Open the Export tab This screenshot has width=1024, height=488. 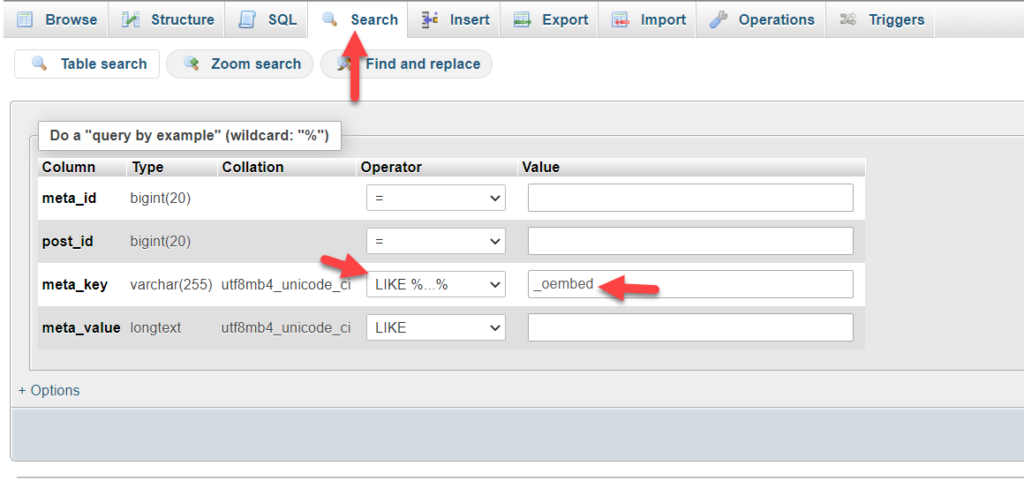(550, 20)
